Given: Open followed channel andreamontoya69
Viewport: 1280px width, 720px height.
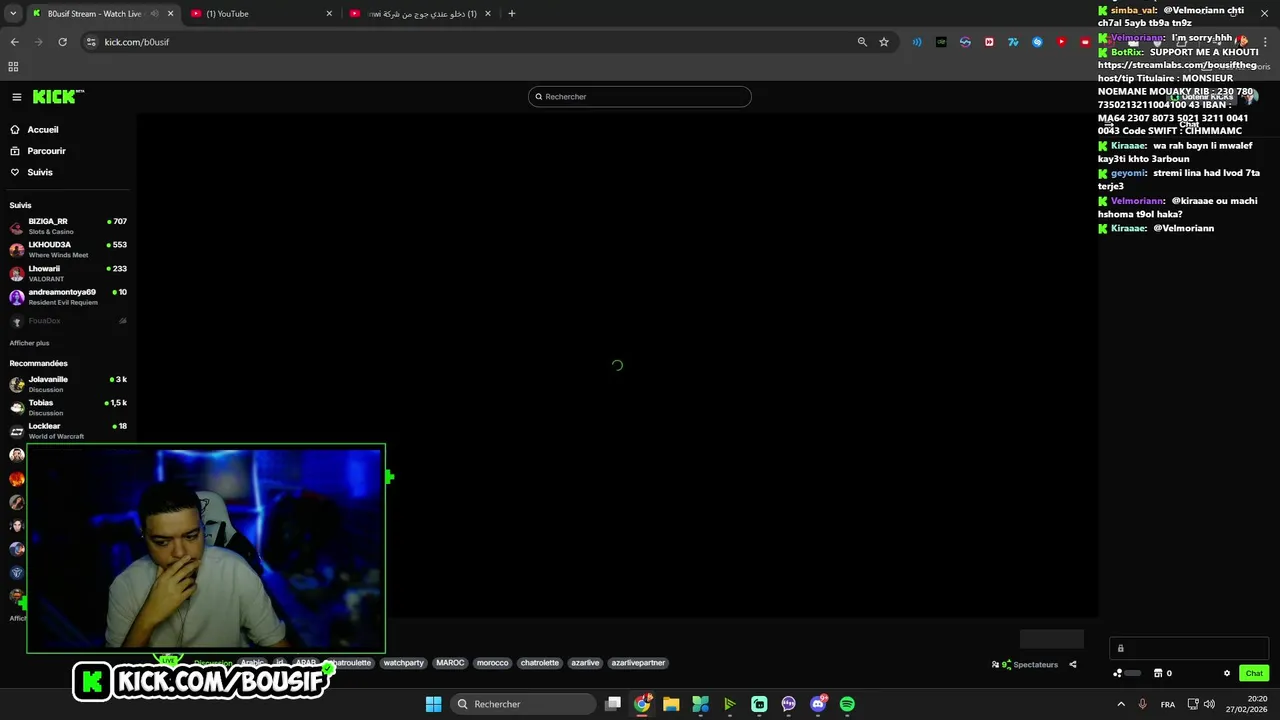Looking at the screenshot, I should tap(68, 297).
